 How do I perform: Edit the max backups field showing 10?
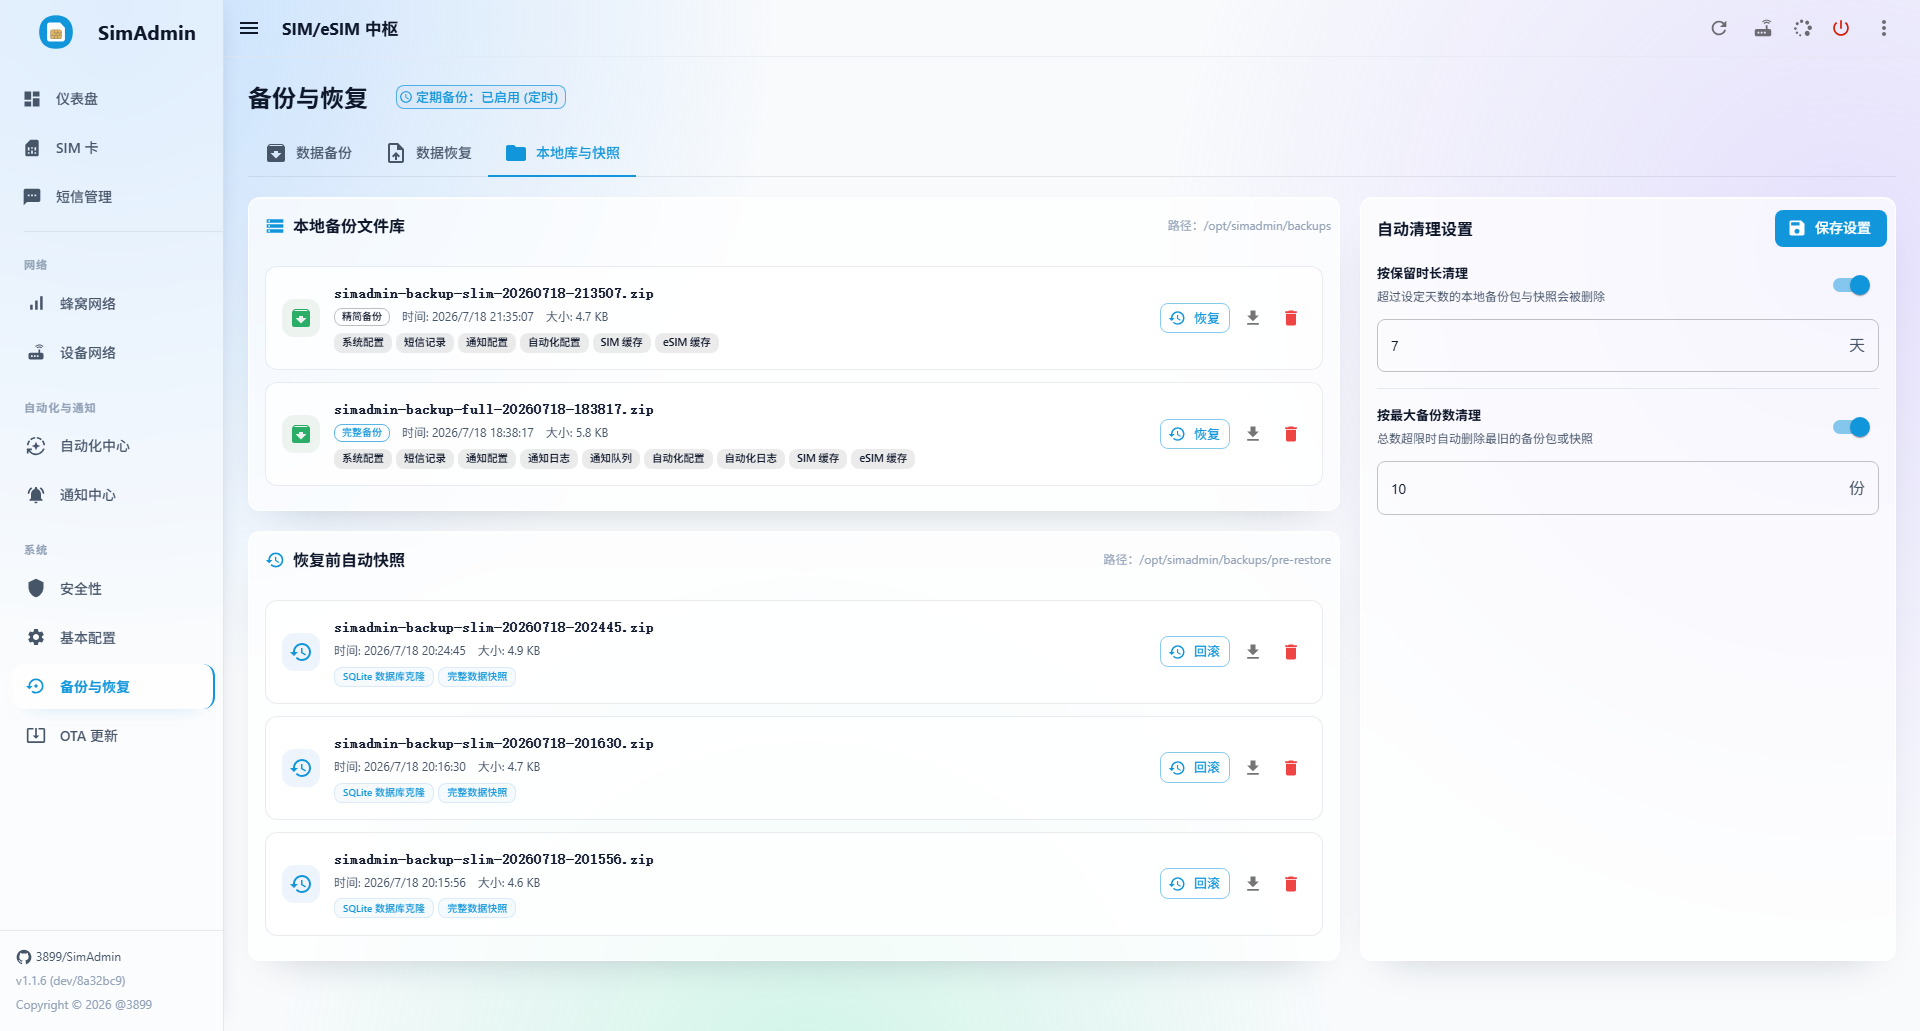tap(1627, 488)
